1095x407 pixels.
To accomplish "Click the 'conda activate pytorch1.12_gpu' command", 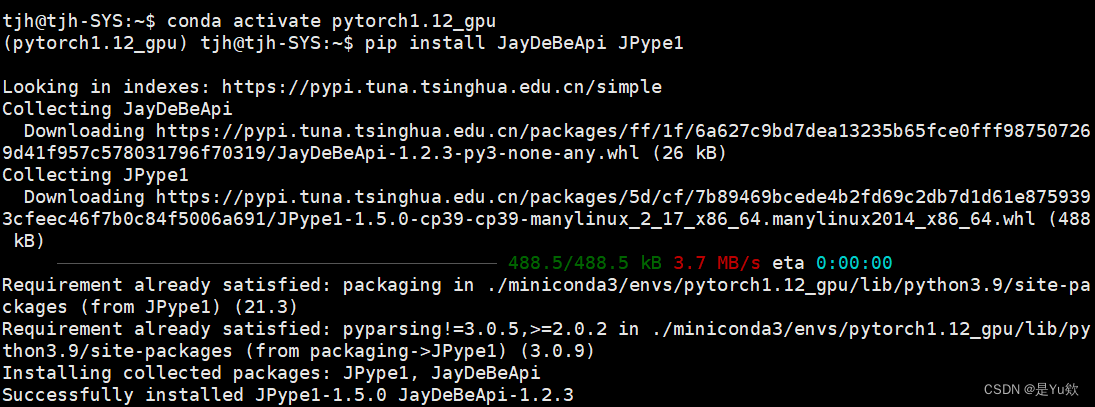I will (x=330, y=20).
